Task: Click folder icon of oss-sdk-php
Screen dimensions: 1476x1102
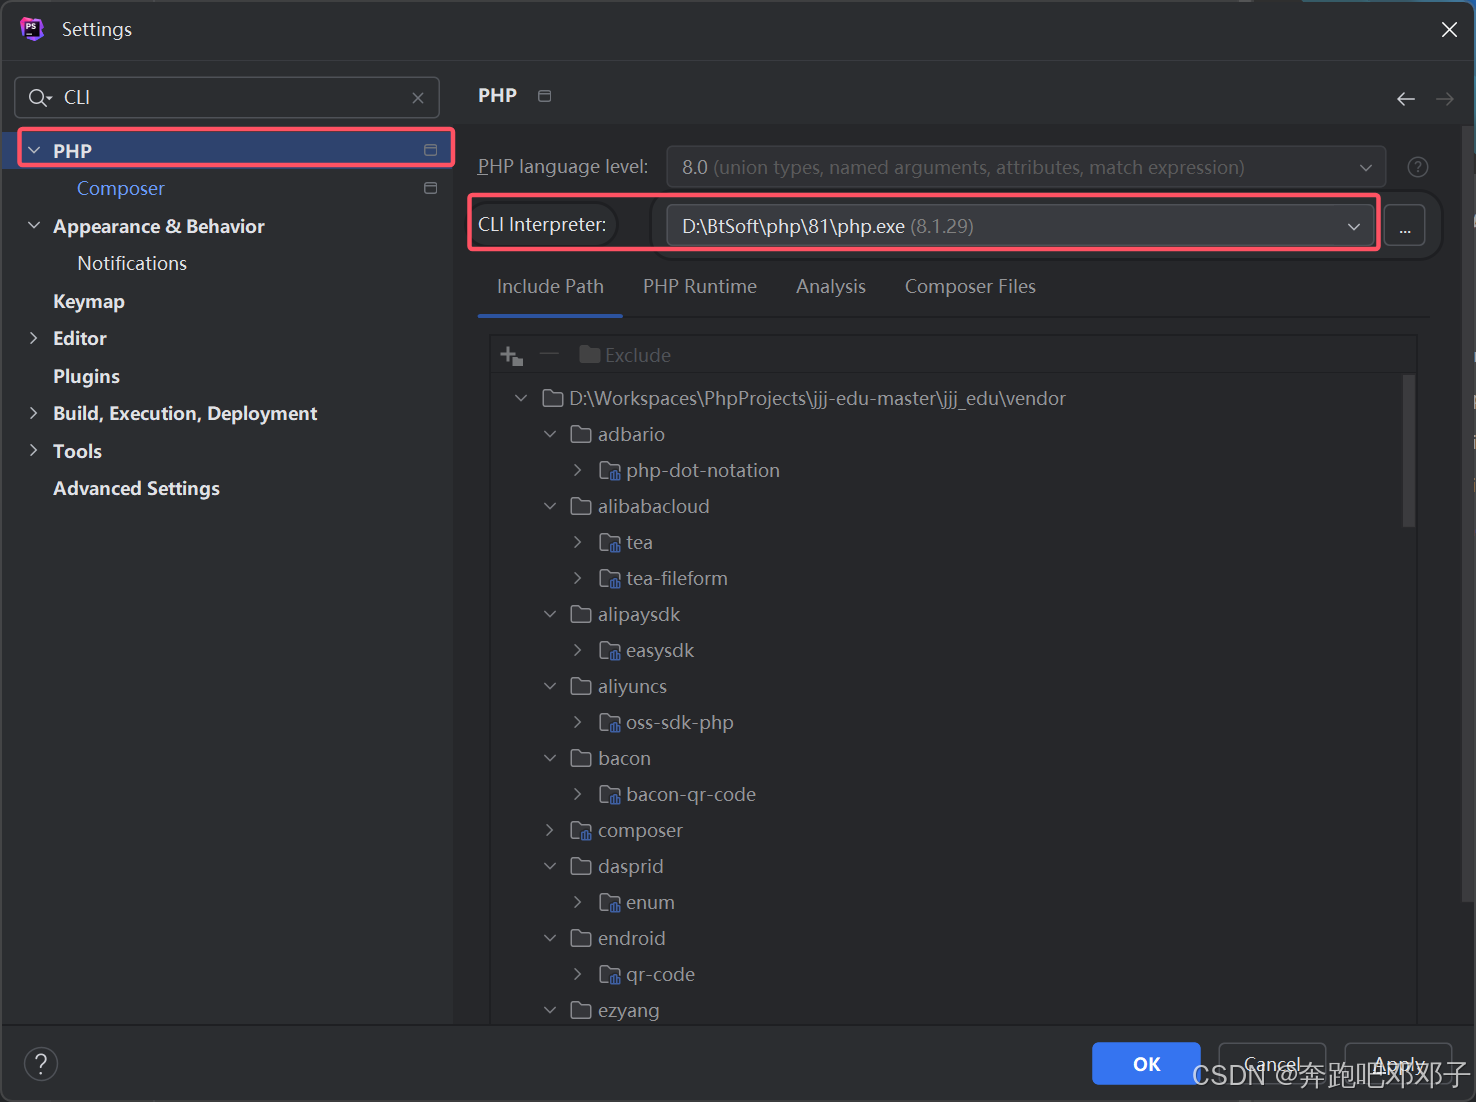Action: click(x=609, y=722)
